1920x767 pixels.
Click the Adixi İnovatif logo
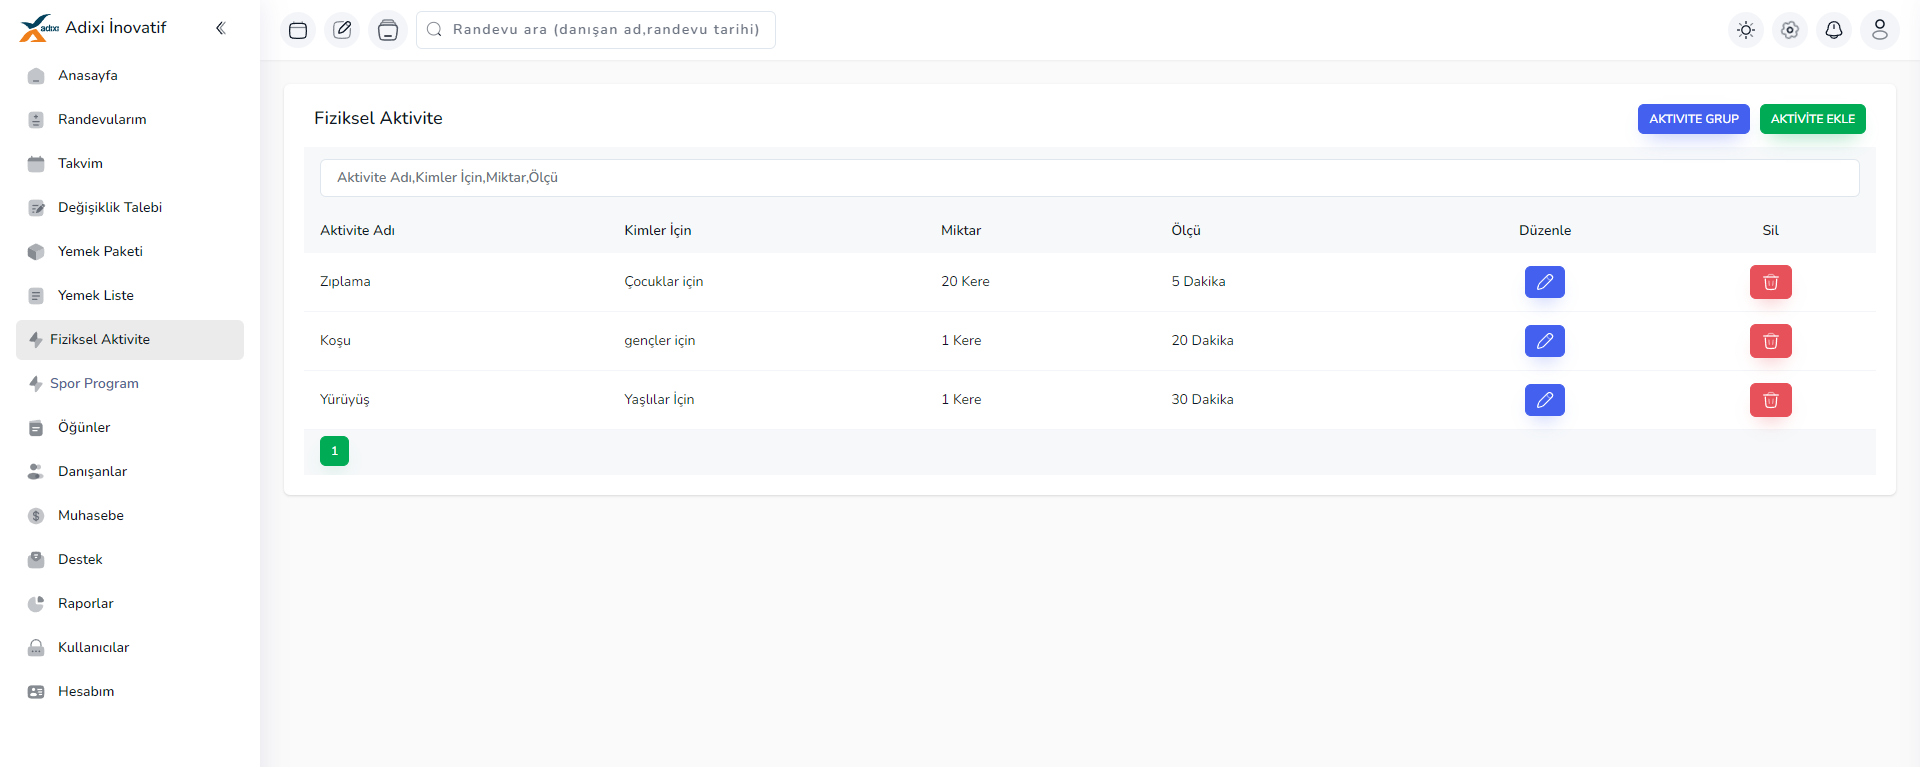(93, 28)
